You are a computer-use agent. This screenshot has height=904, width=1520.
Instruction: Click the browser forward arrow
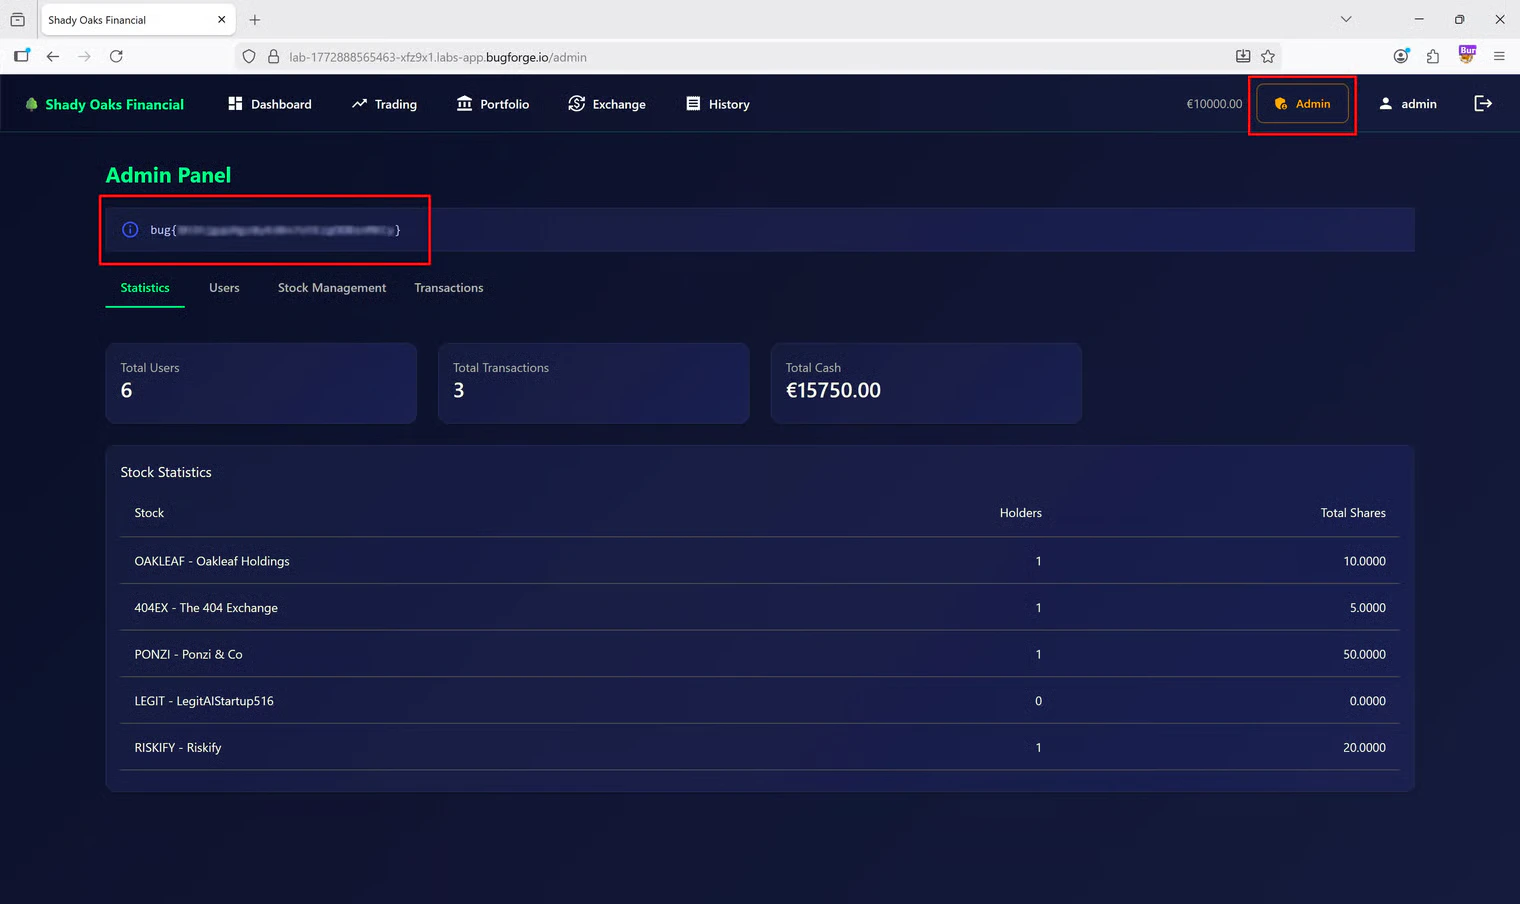(84, 57)
